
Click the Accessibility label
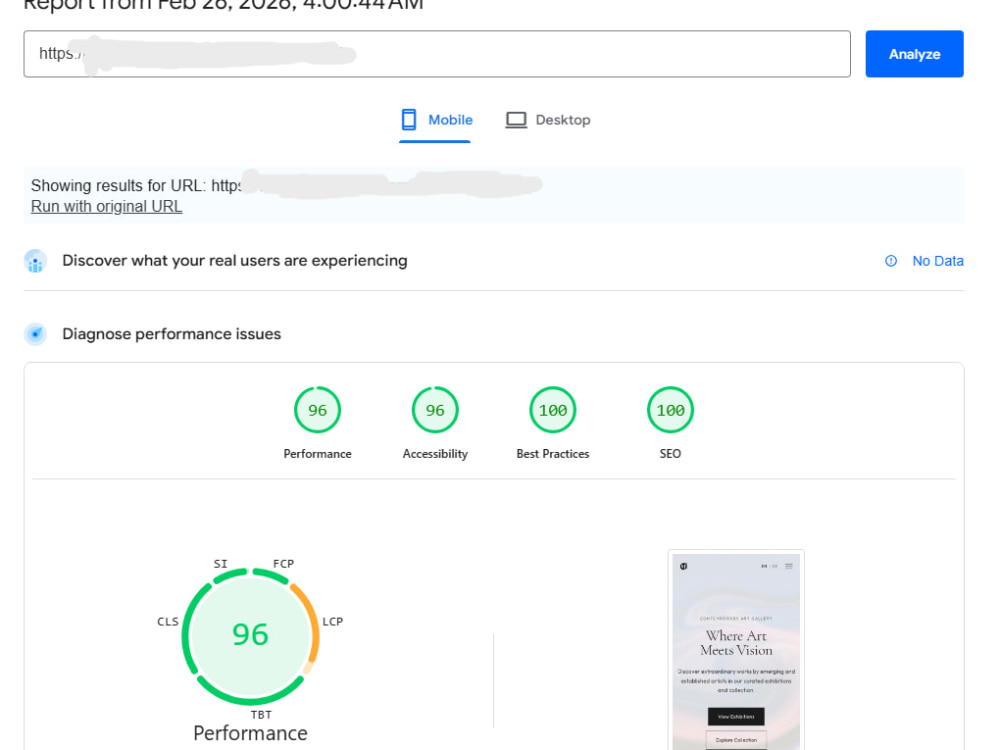[x=435, y=454]
